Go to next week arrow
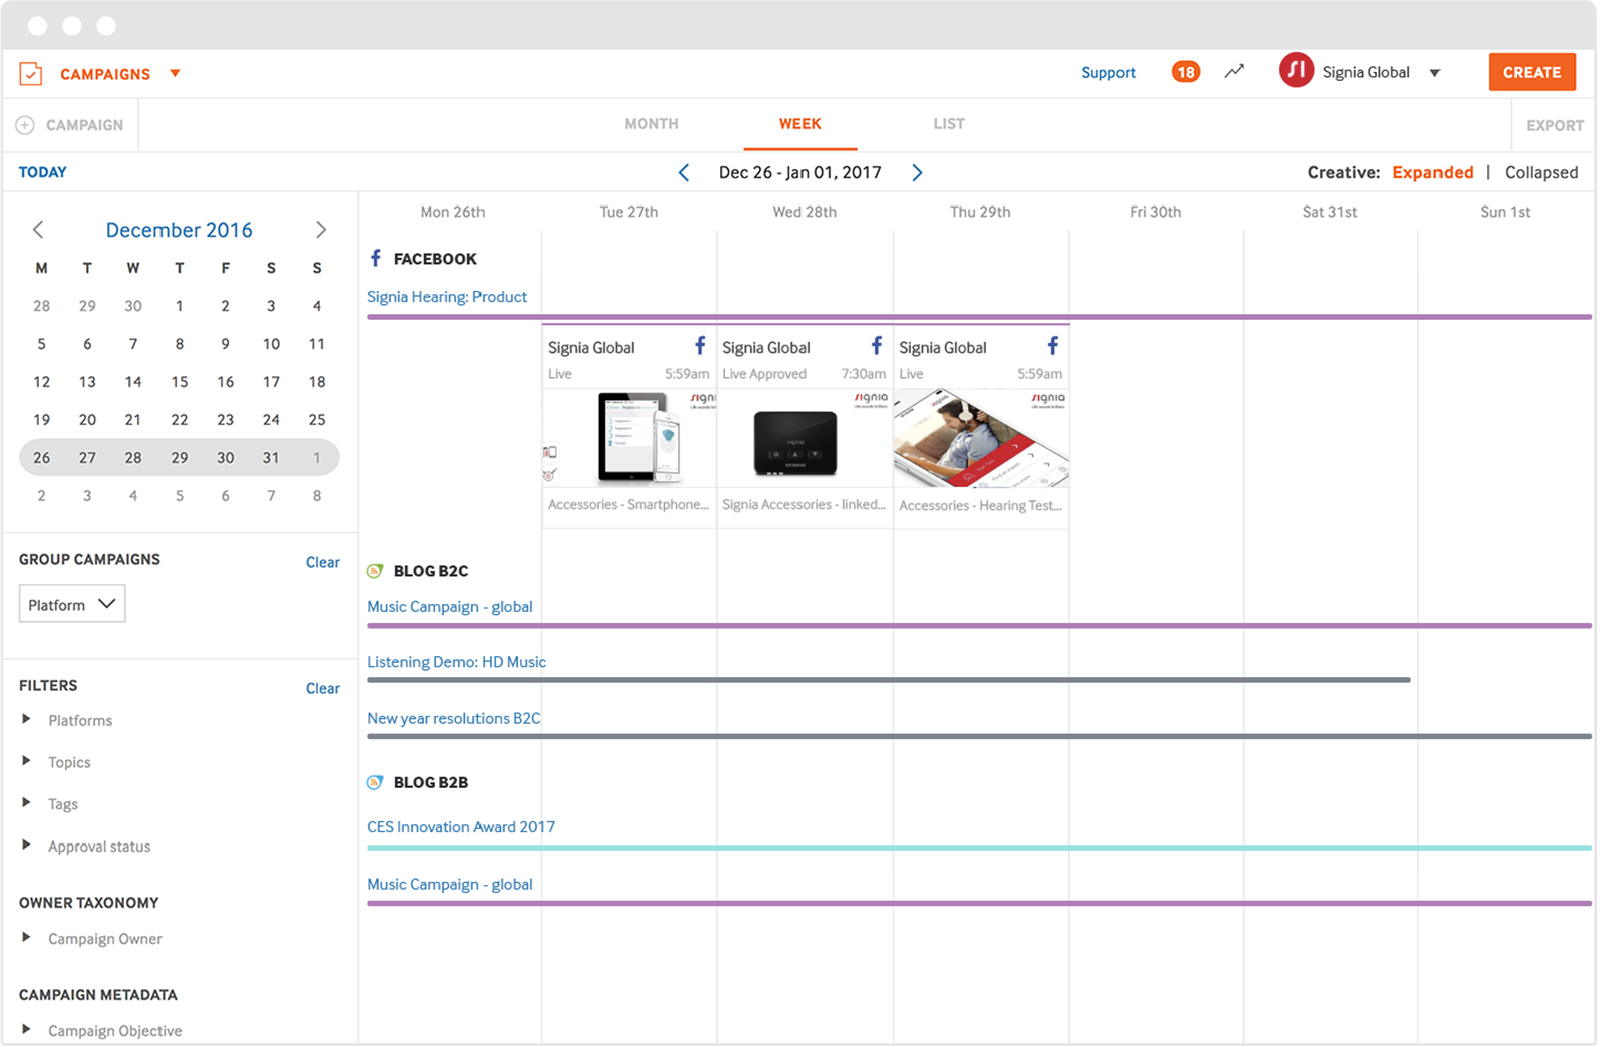1600x1047 pixels. (917, 172)
